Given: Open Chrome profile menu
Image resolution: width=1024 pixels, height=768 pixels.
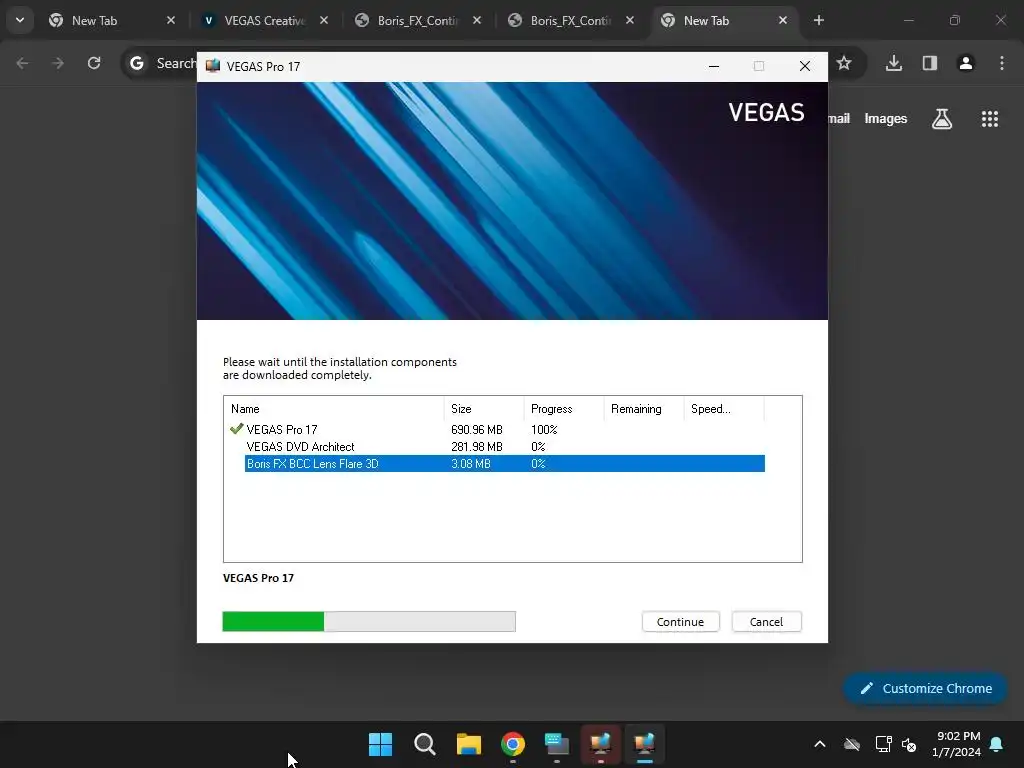Looking at the screenshot, I should coord(966,63).
